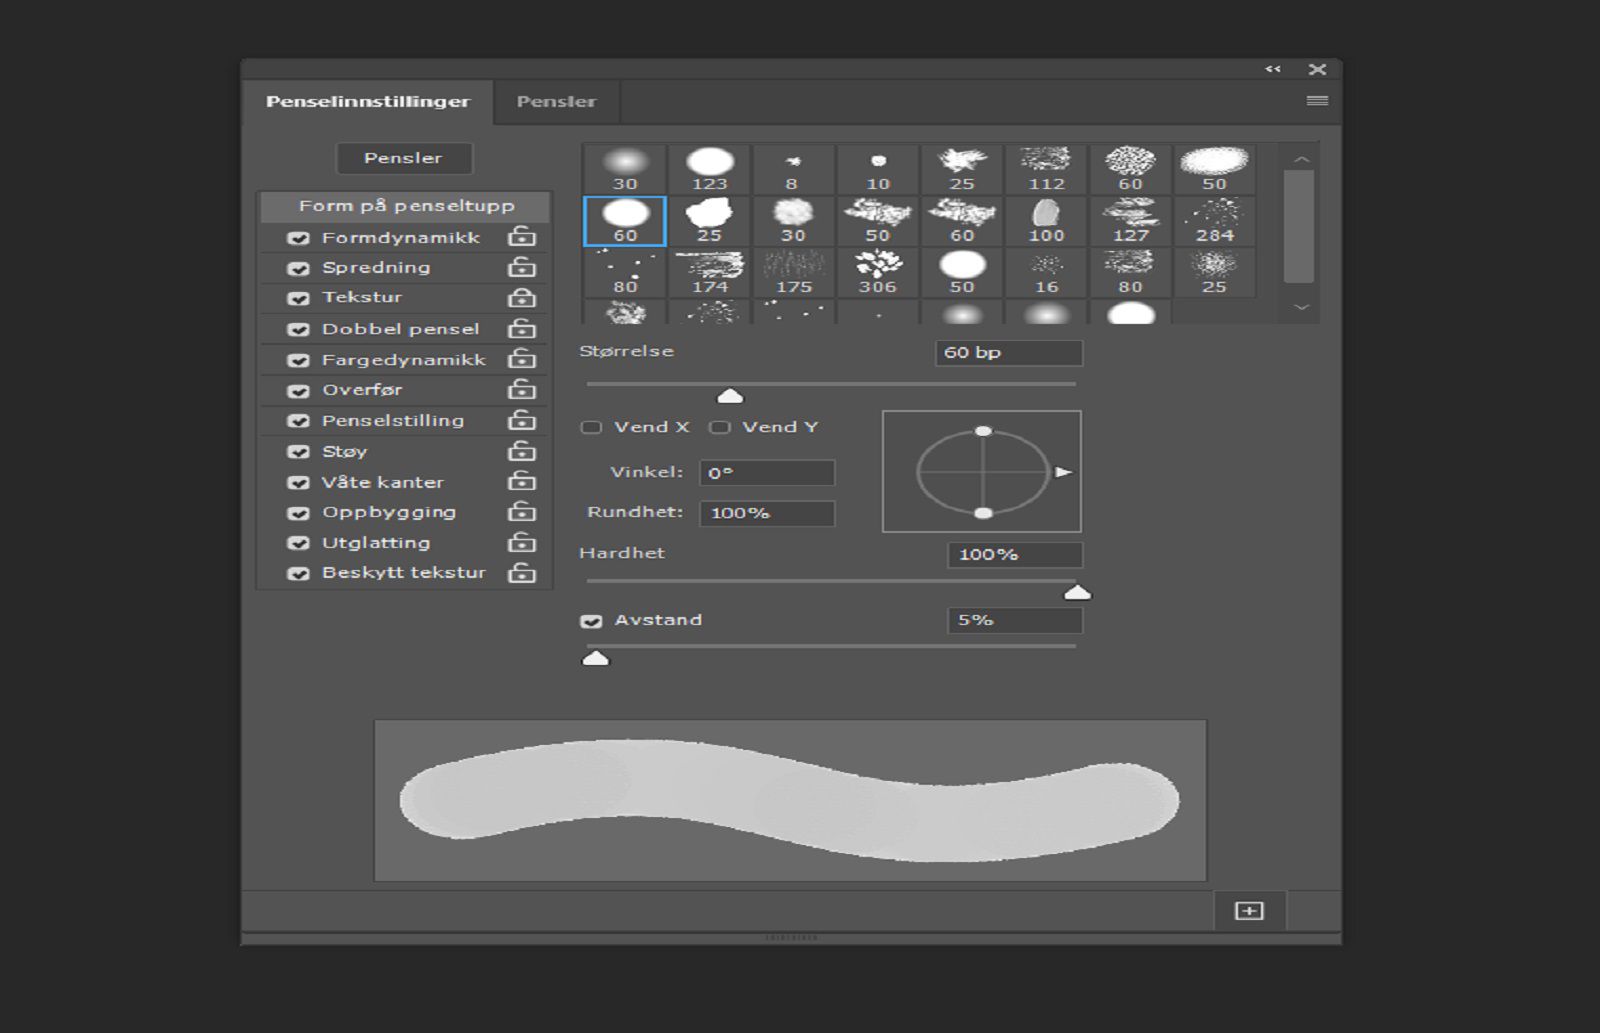
Task: Open the brush settings panel menu
Action: pos(1317,101)
